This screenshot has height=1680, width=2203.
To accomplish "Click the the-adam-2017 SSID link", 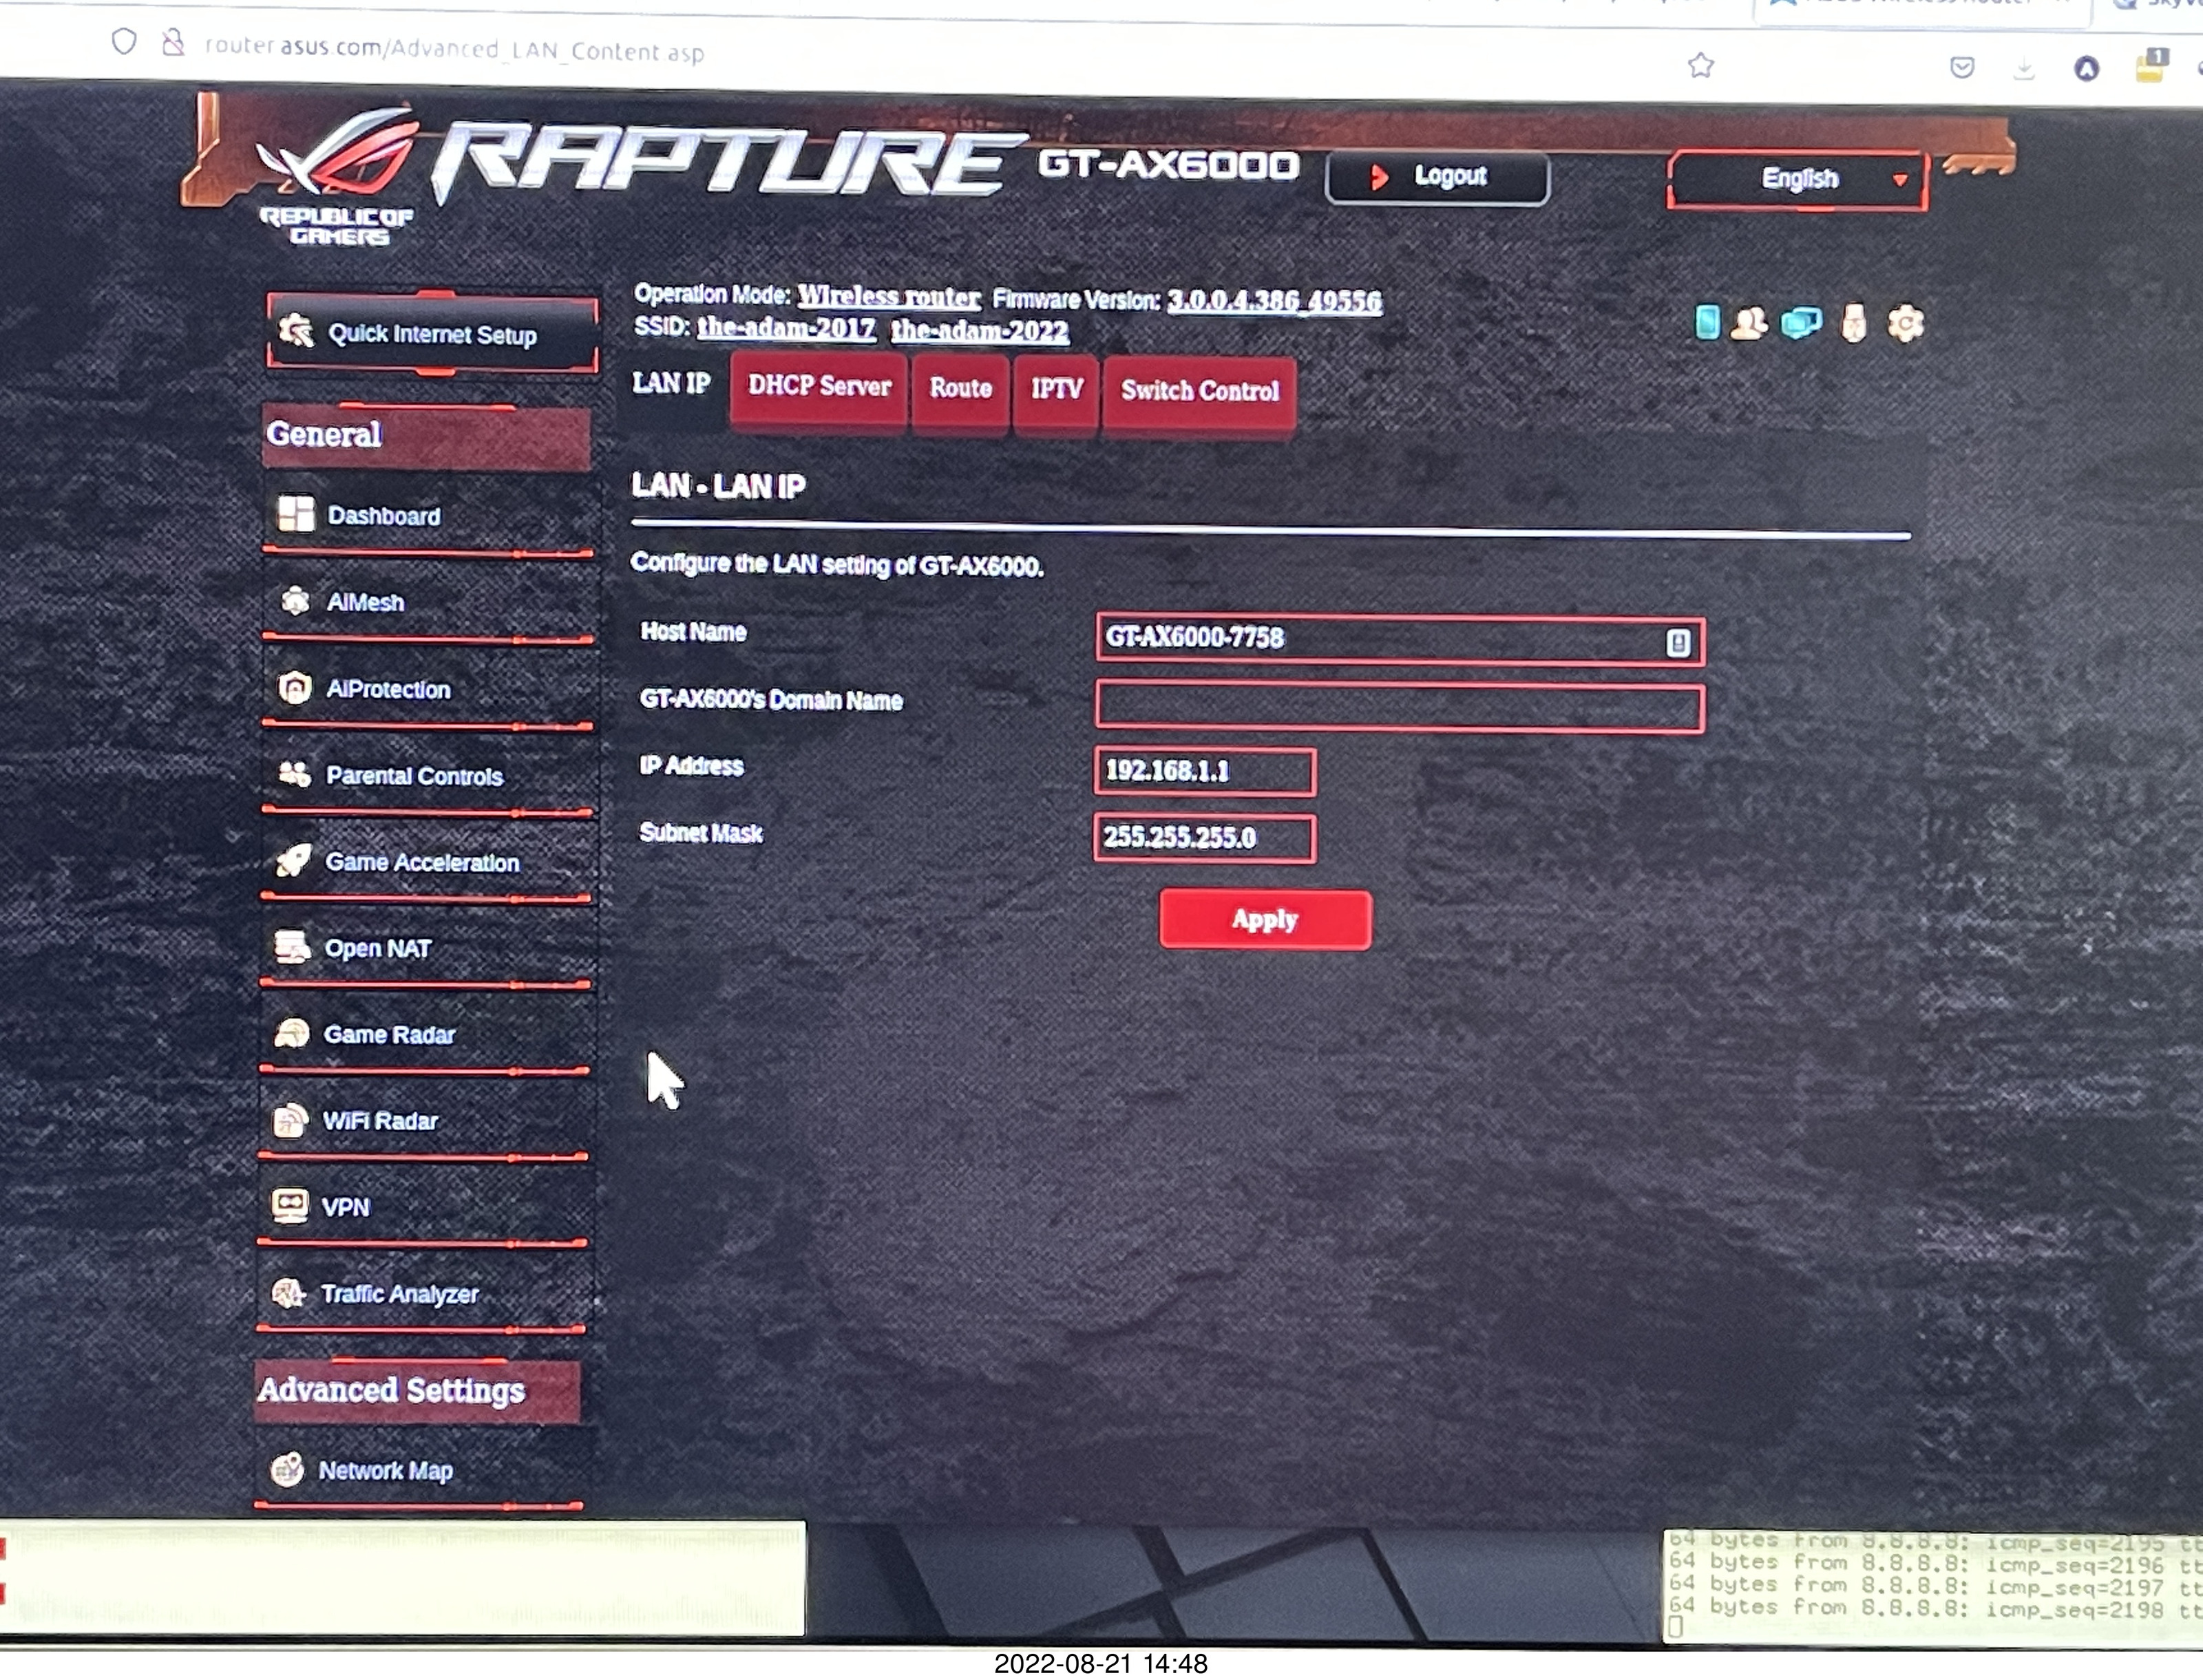I will (786, 328).
